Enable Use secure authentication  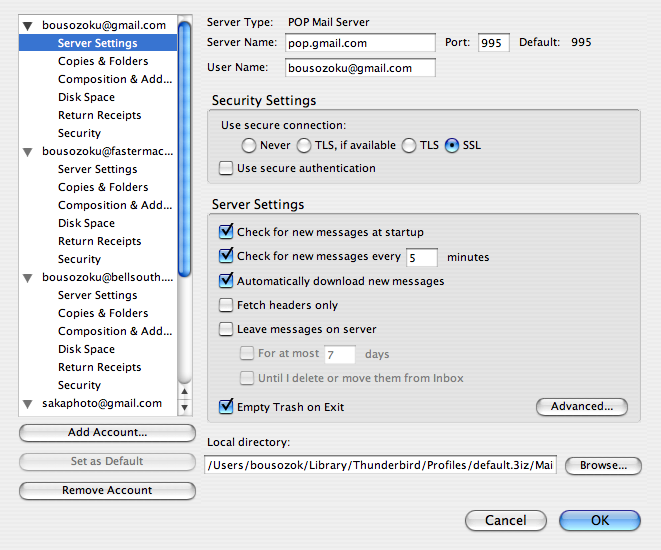(x=226, y=168)
